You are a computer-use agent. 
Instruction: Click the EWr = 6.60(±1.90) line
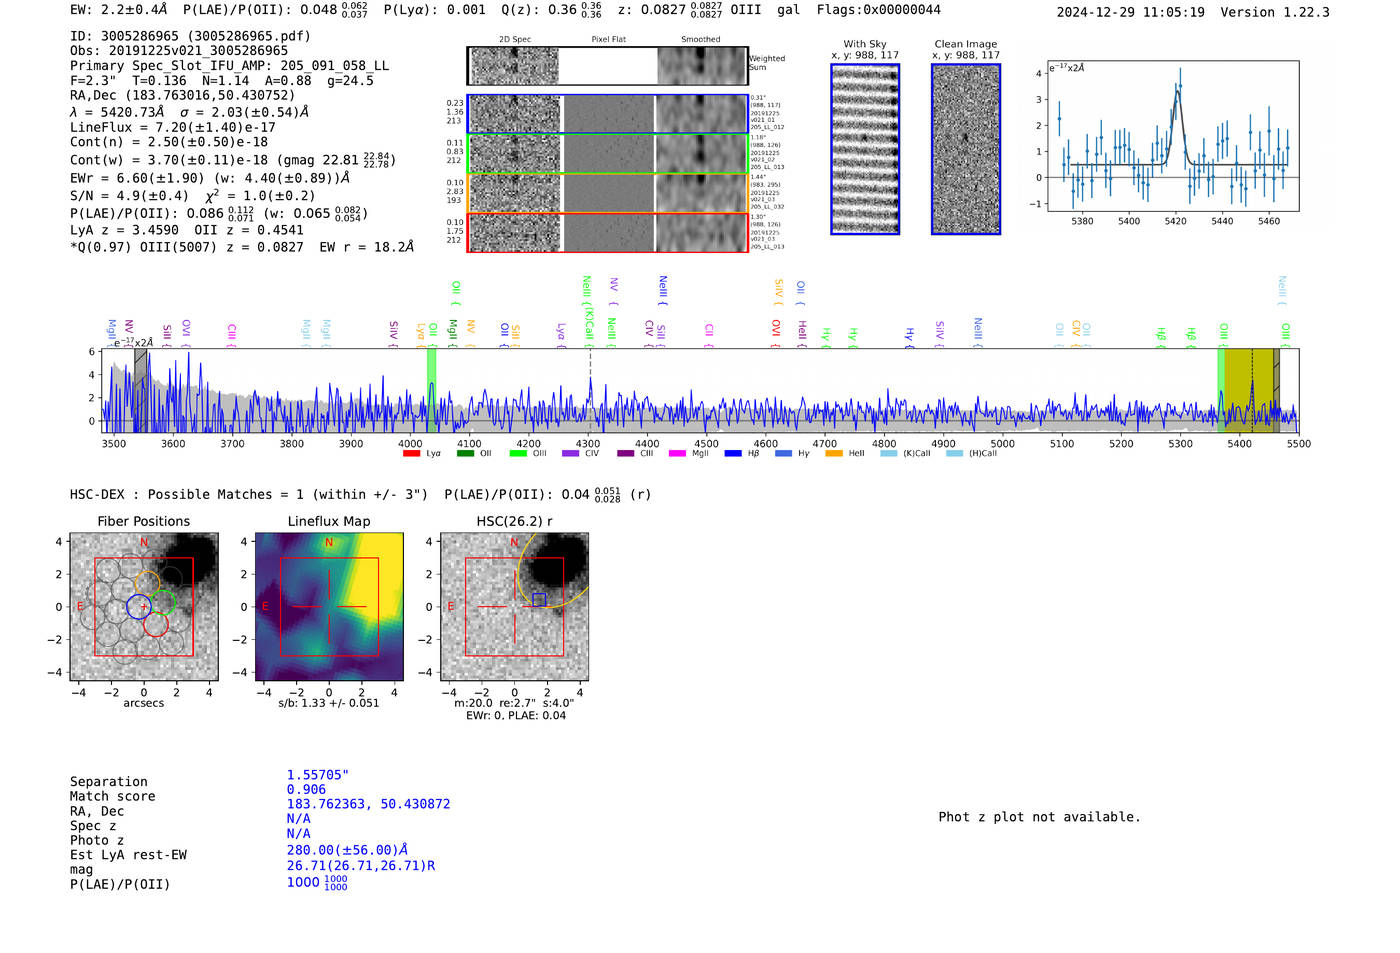tap(210, 178)
